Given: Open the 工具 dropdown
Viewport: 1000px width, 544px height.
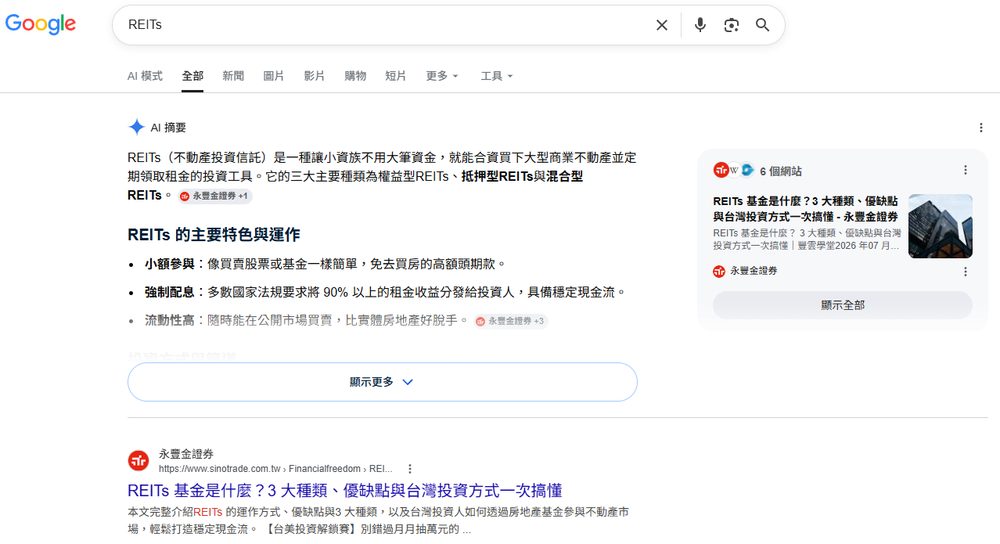Looking at the screenshot, I should click(496, 76).
